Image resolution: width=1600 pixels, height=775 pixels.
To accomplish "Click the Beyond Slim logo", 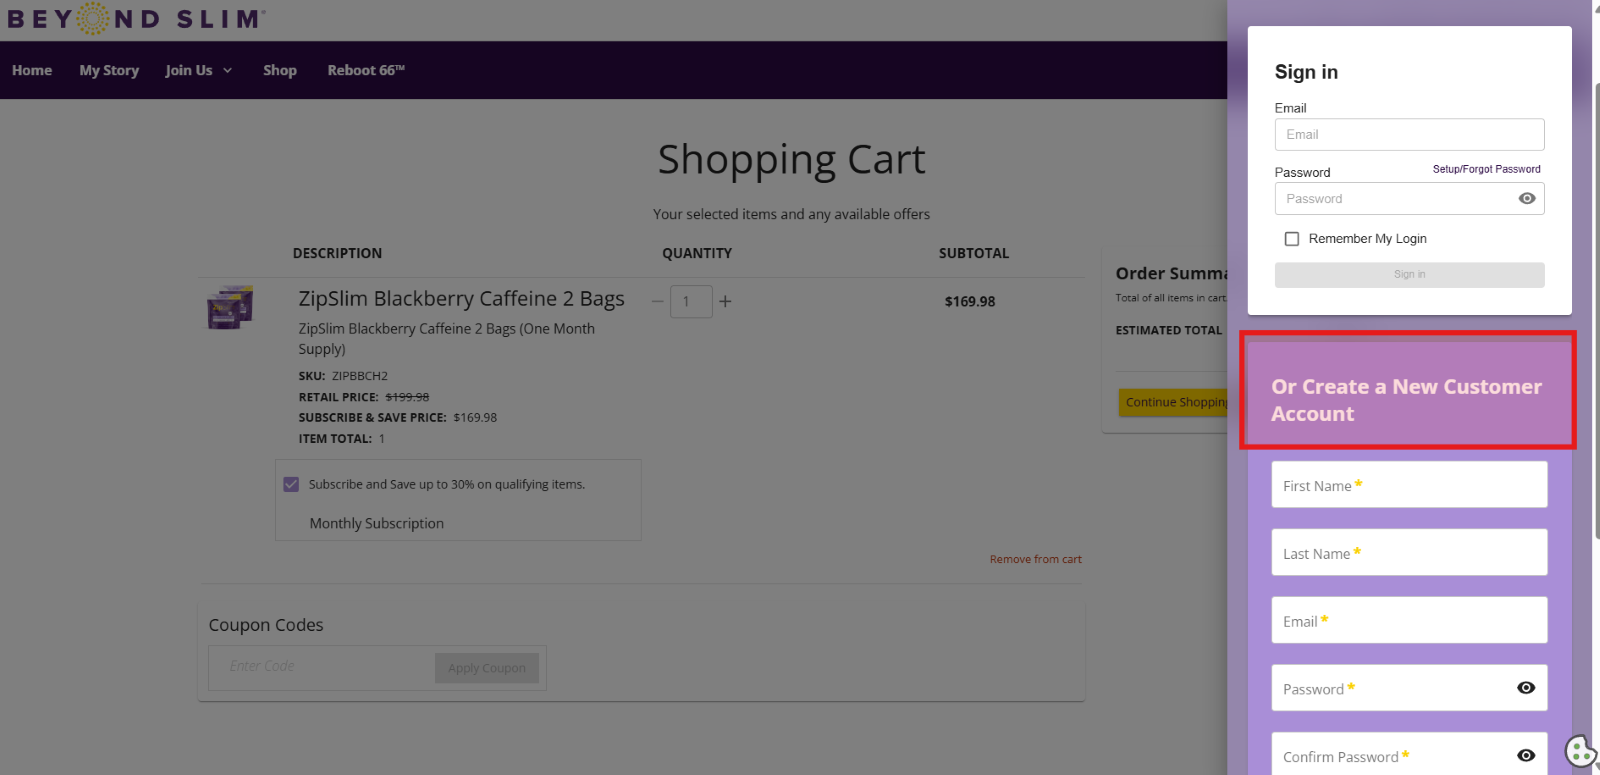I will point(136,18).
